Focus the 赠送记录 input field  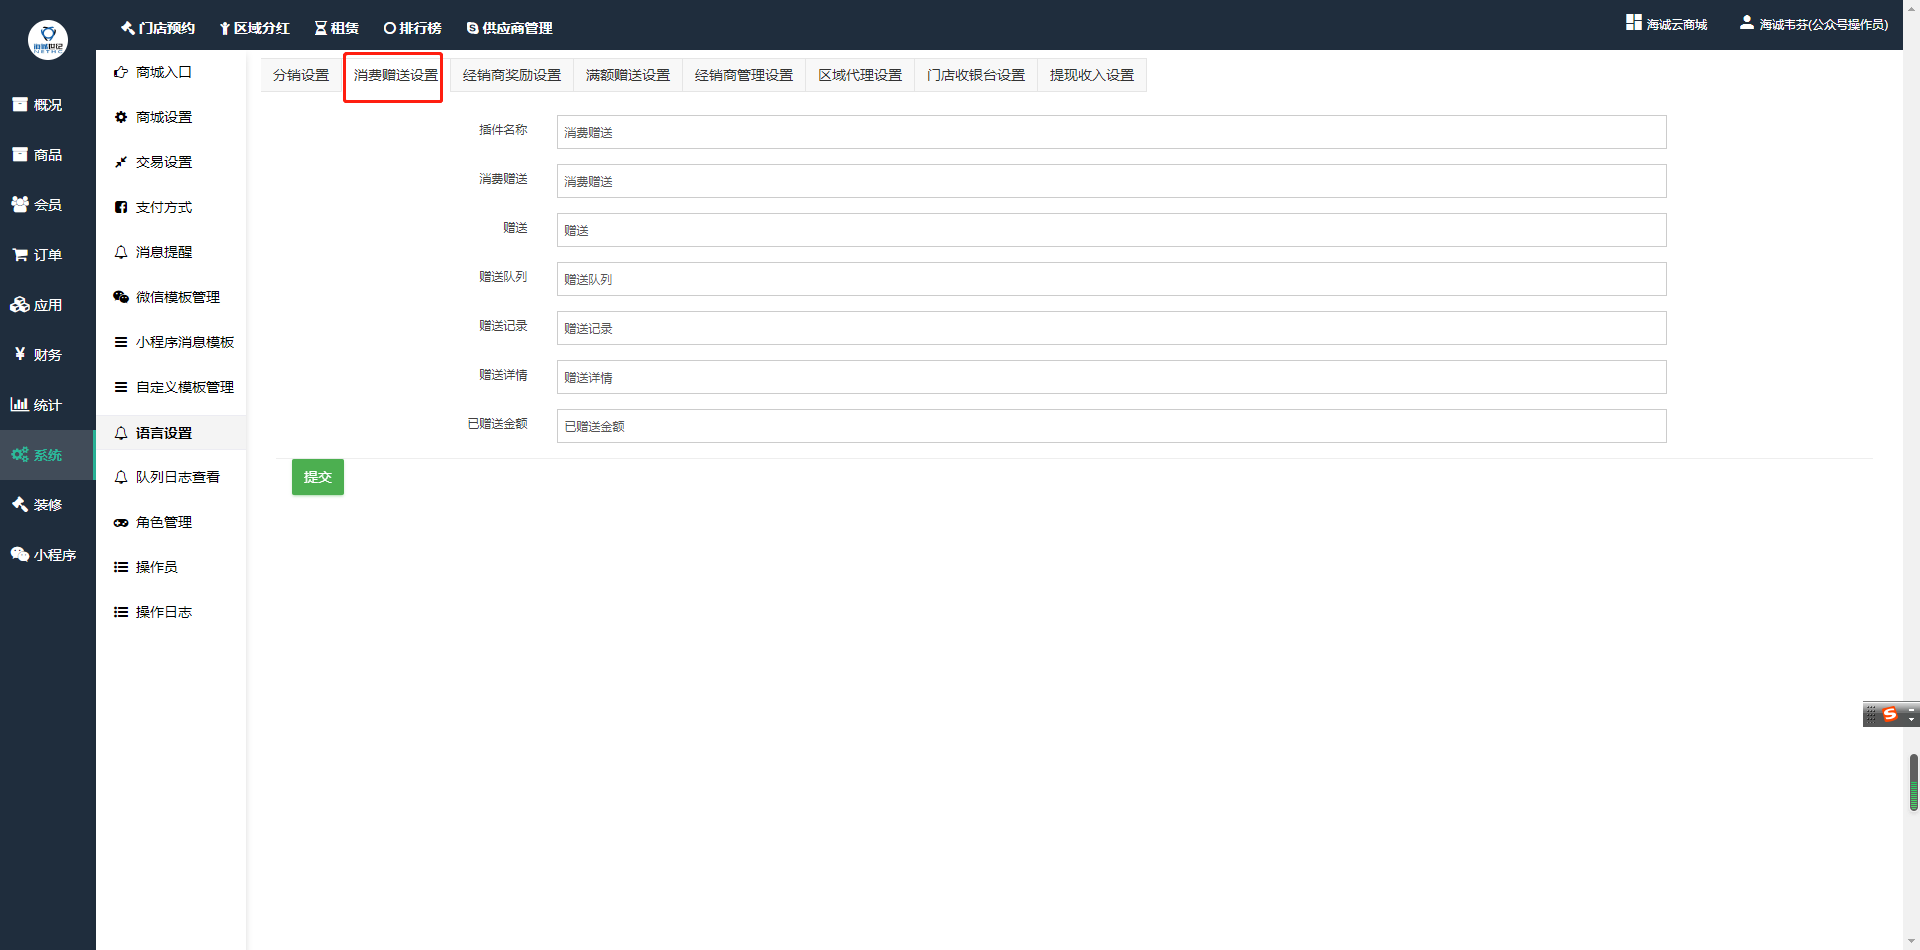[1111, 328]
